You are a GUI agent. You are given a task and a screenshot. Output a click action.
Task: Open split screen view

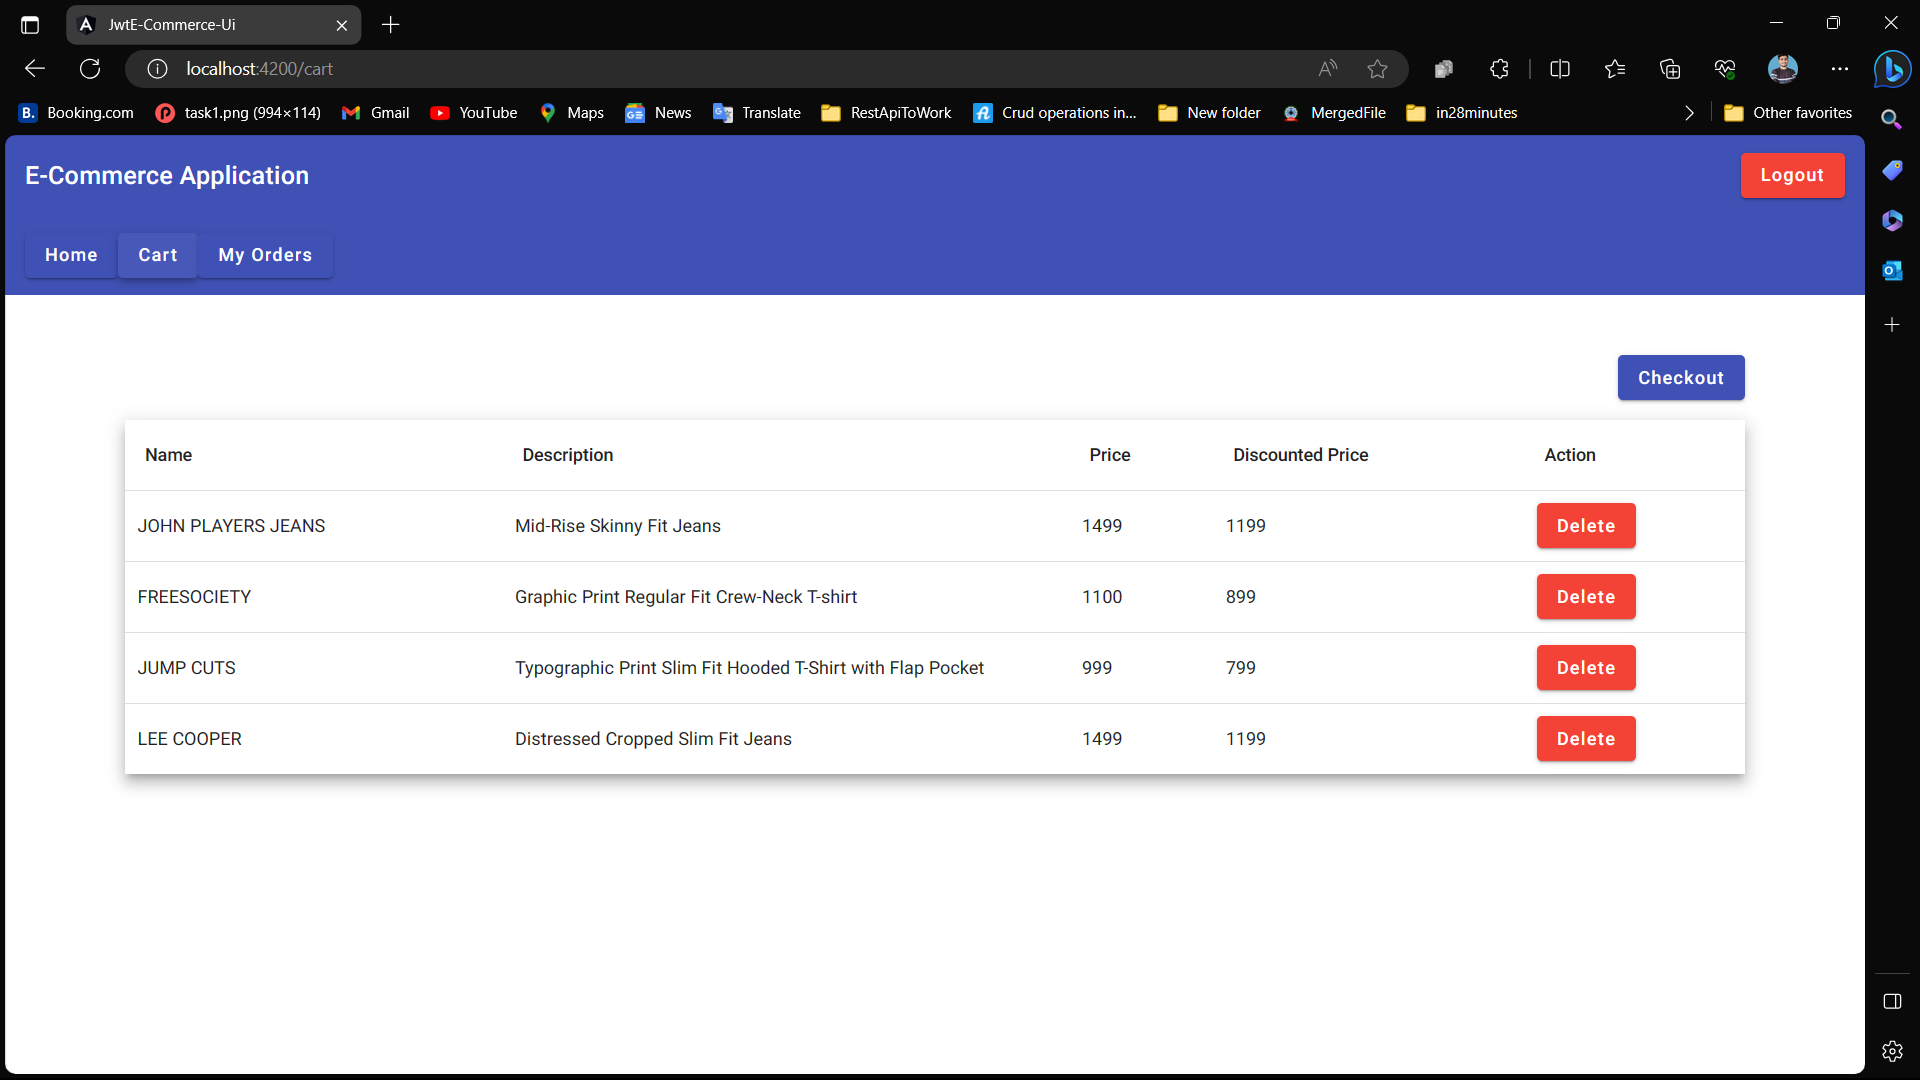[1560, 68]
